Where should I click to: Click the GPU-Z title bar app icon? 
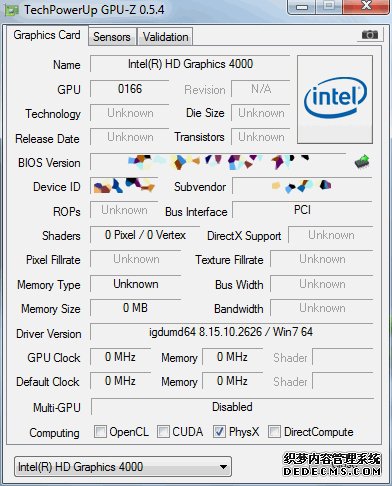(11, 10)
